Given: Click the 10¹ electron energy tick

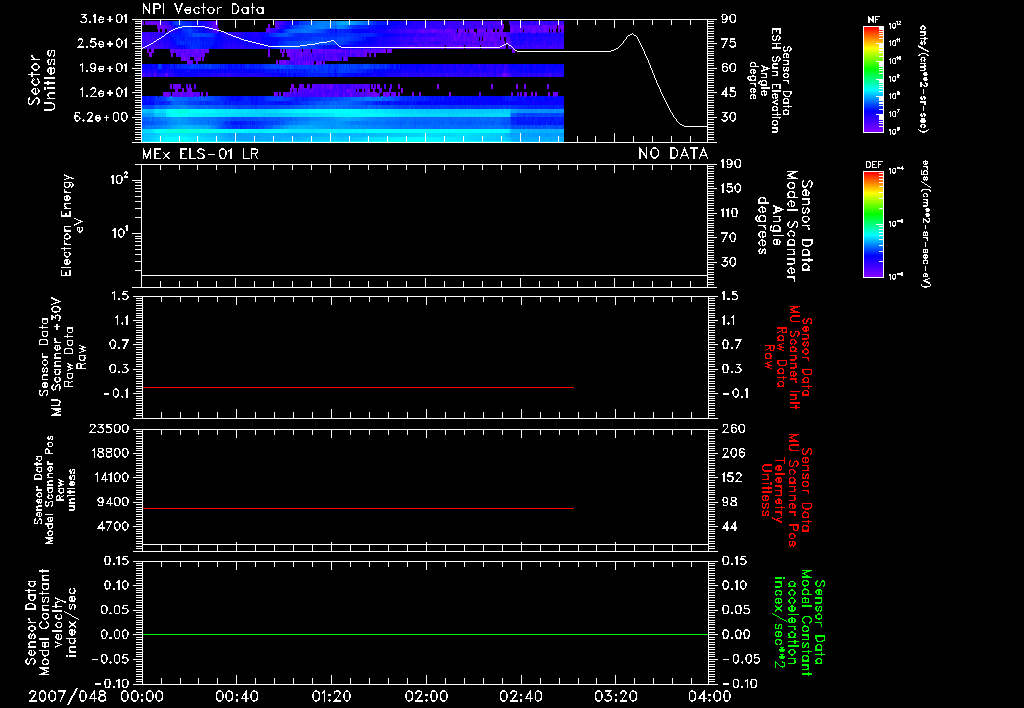Looking at the screenshot, I should coord(120,233).
